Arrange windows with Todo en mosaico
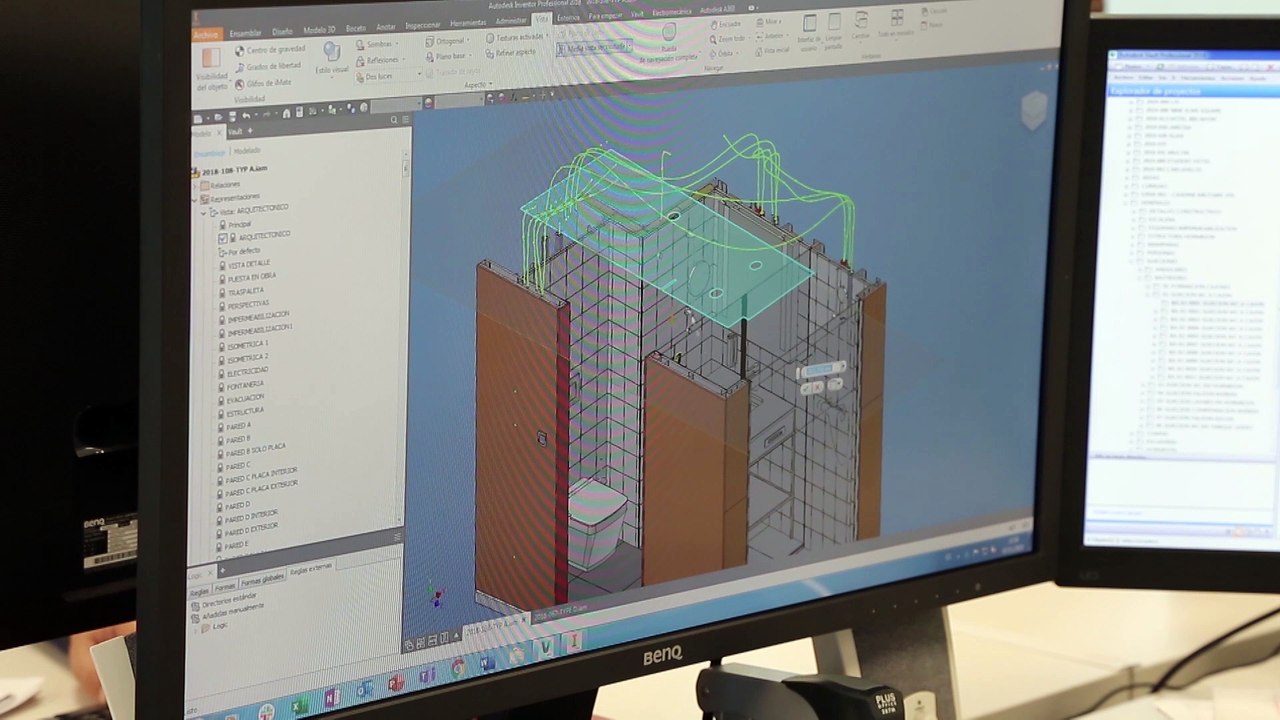 896,24
